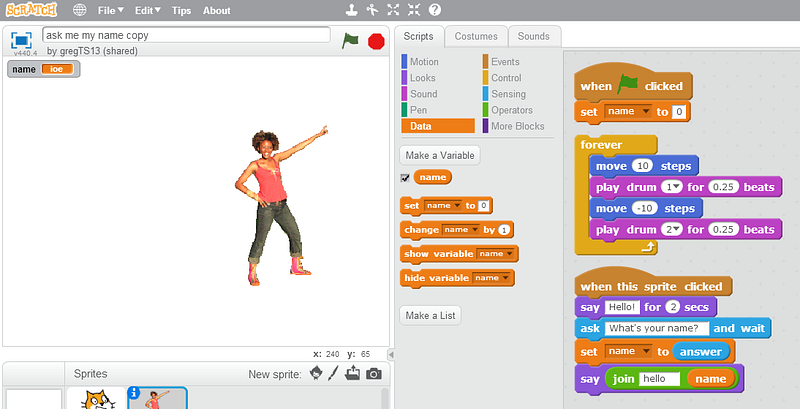This screenshot has width=800, height=409.
Task: Open drum 1 dropdown in script
Action: point(671,187)
